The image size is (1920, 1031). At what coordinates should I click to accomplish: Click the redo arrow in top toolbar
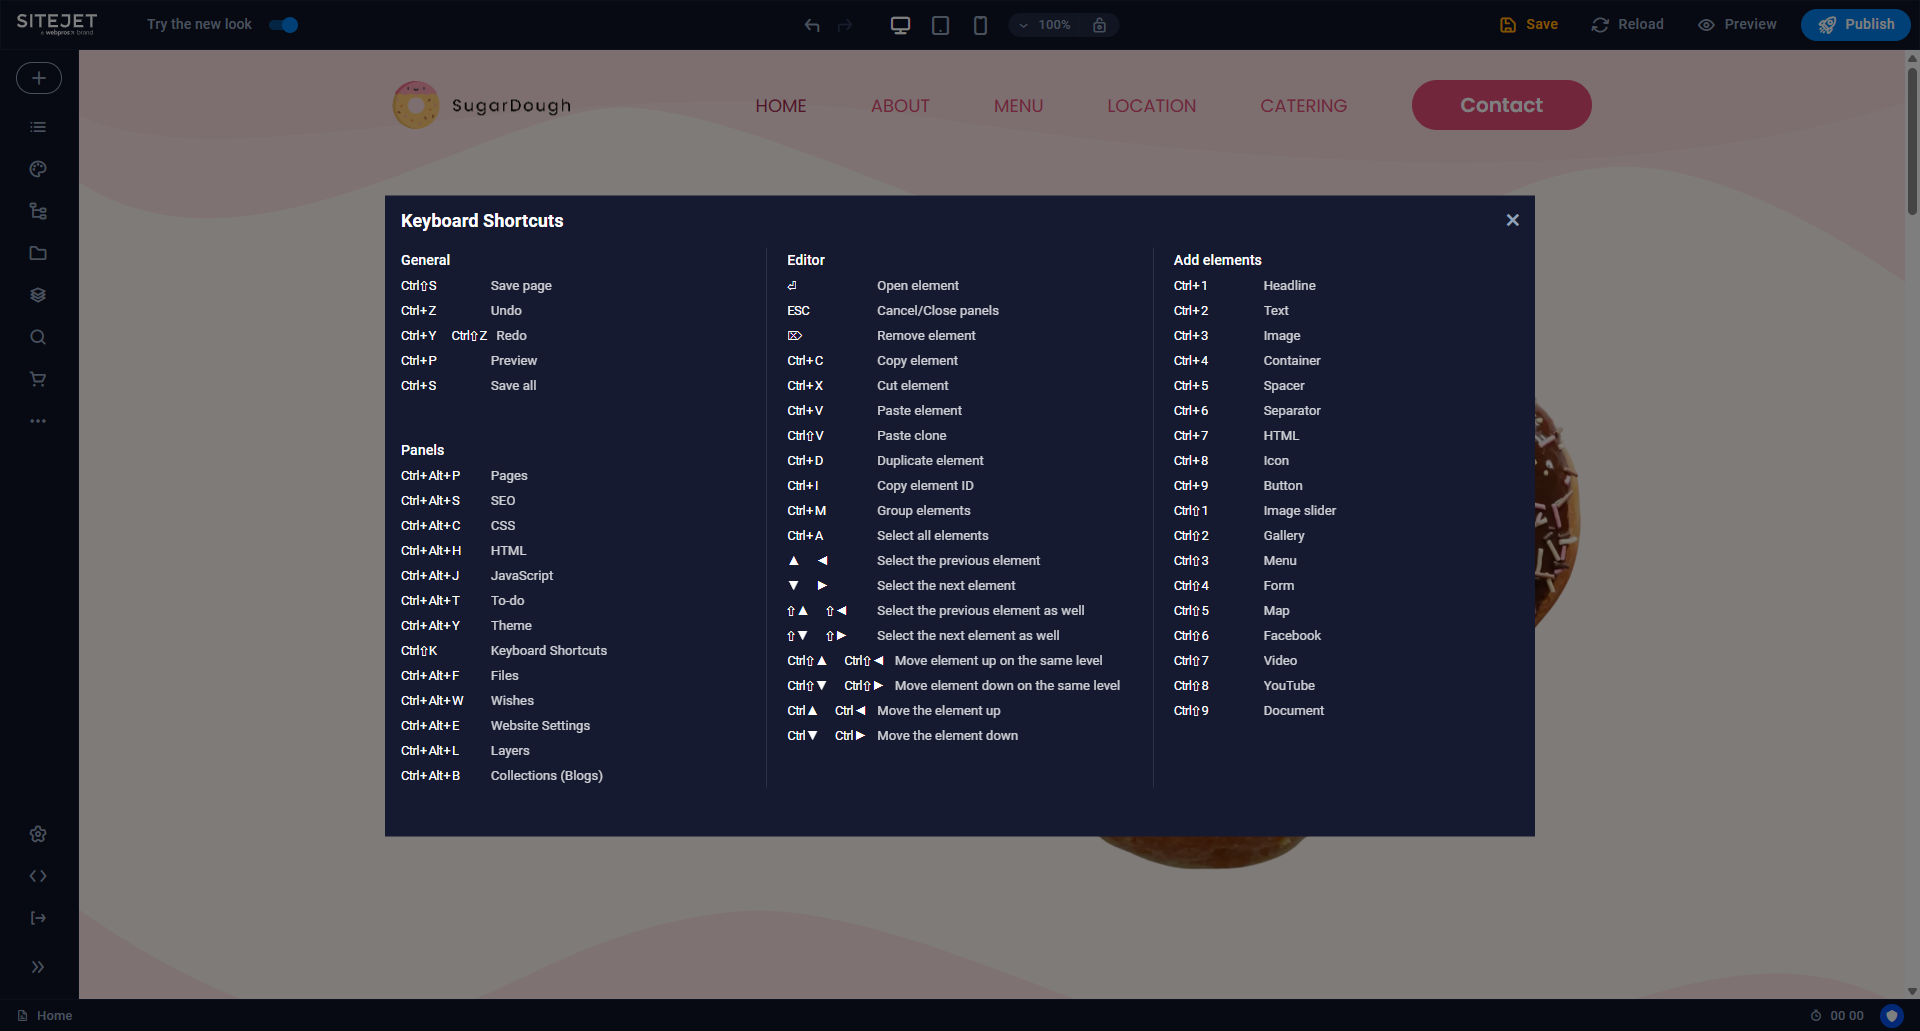[845, 25]
